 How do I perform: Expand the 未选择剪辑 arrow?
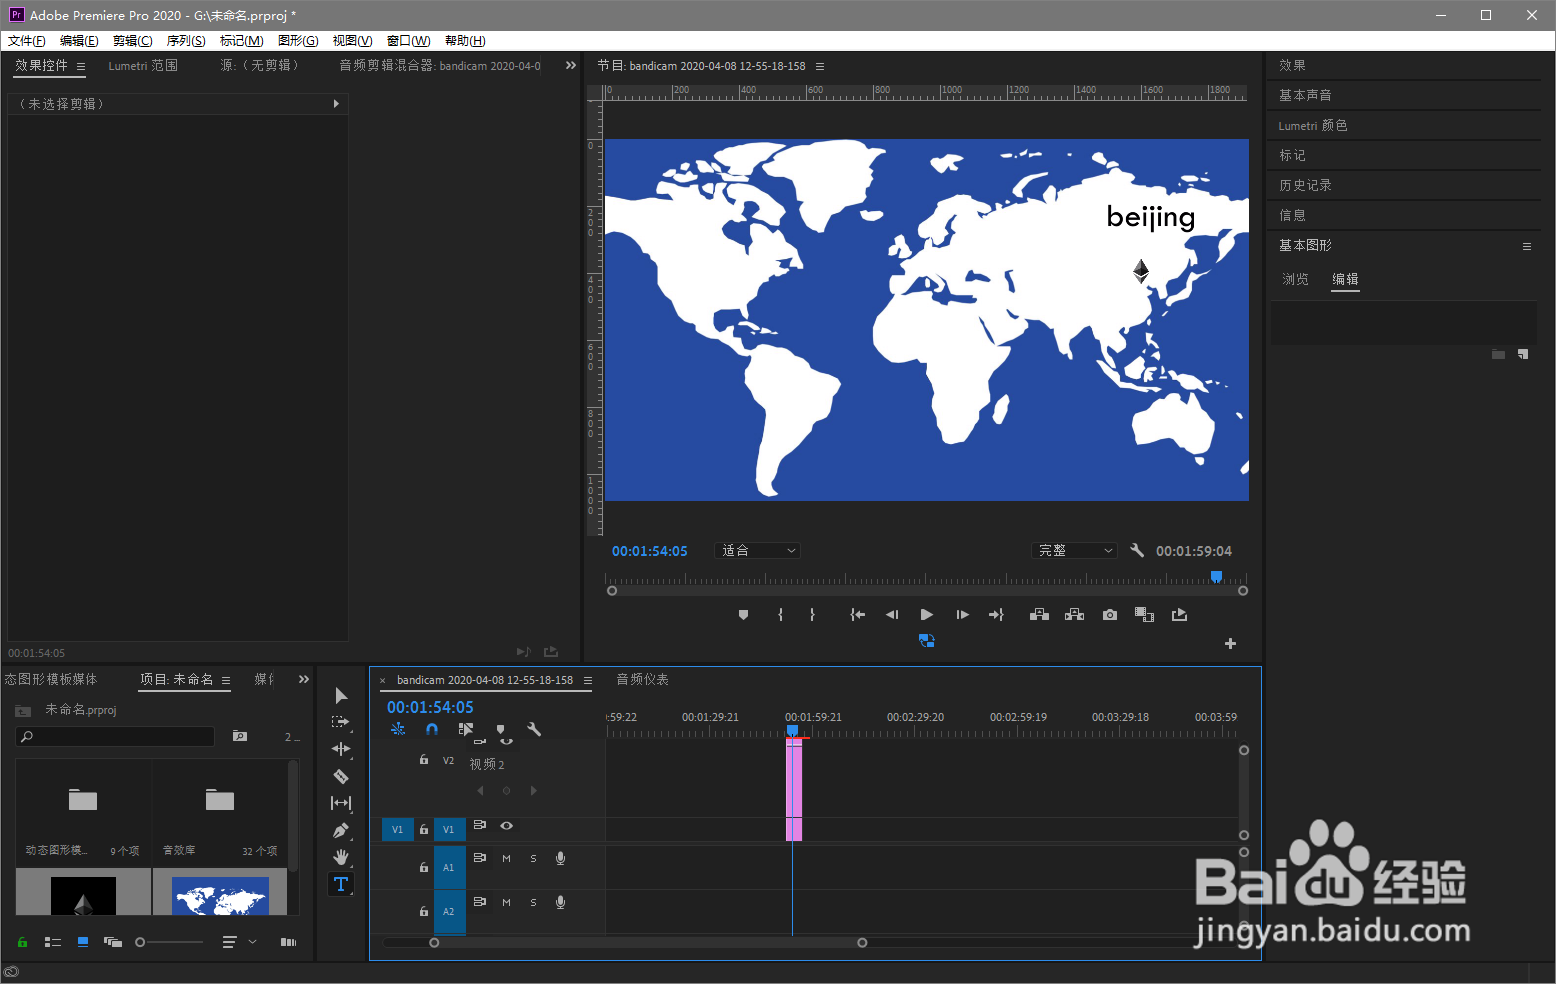pos(336,104)
